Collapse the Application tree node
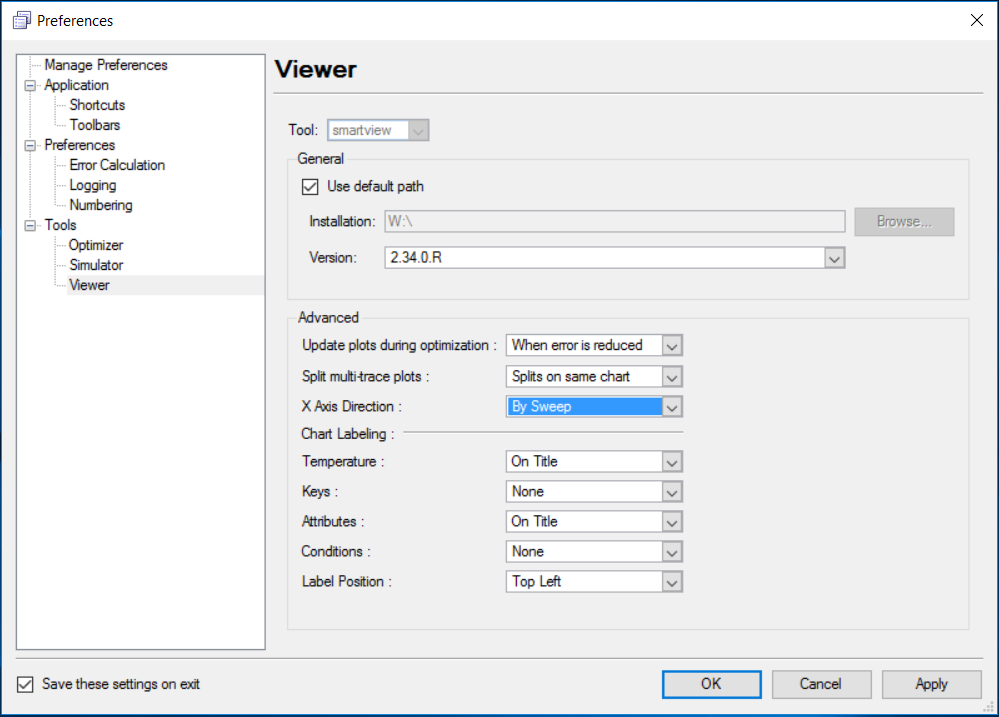The image size is (999, 717). [x=30, y=85]
